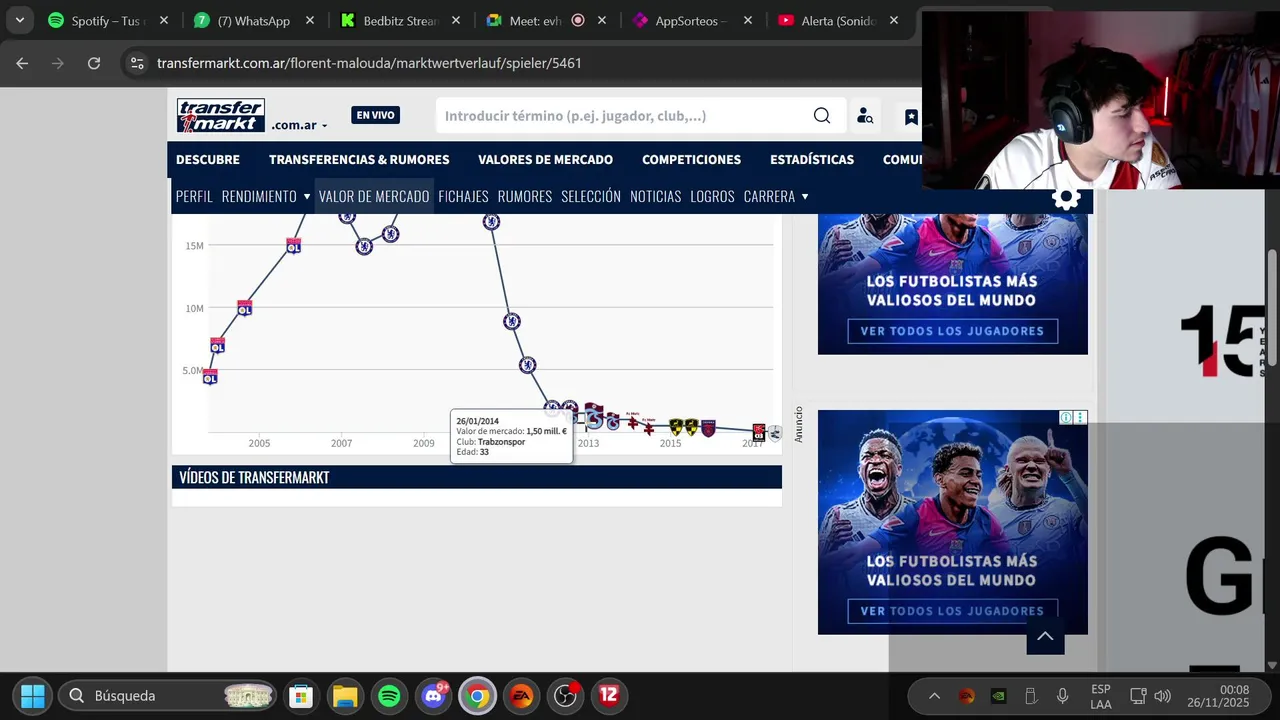Open Microsoft Store from taskbar
This screenshot has height=720, width=1280.
click(299, 695)
